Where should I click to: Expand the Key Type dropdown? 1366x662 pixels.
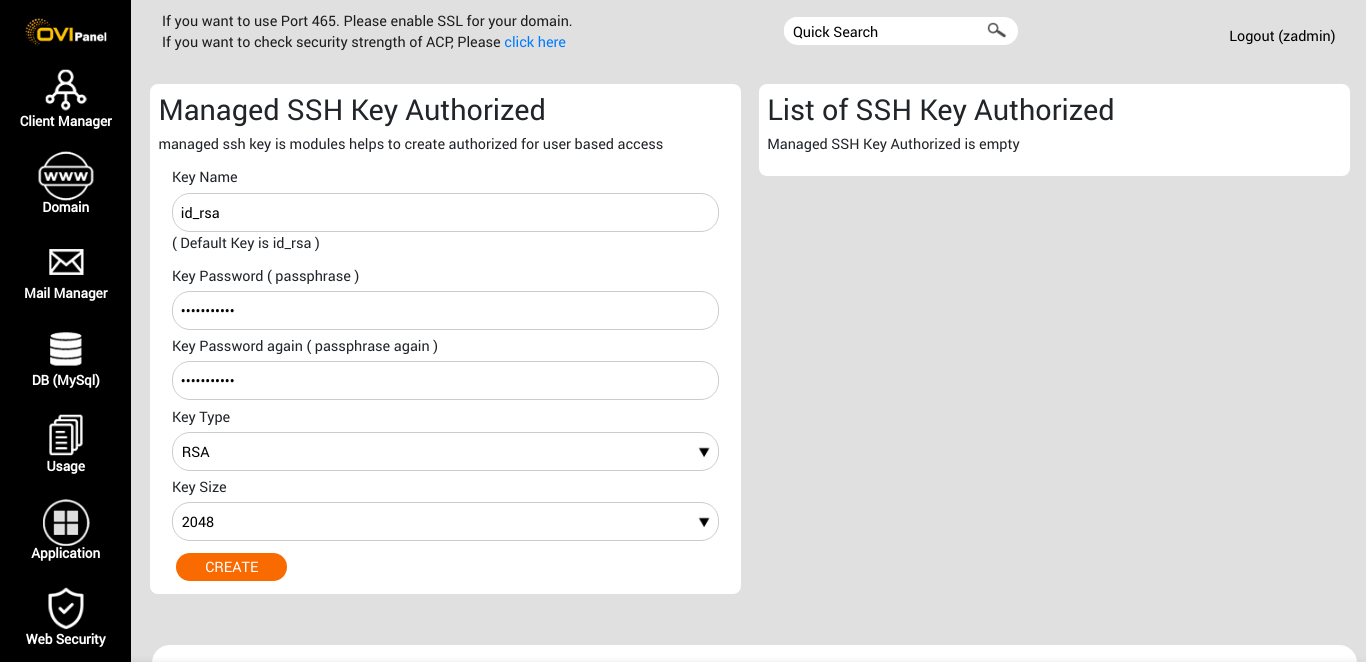(x=445, y=452)
